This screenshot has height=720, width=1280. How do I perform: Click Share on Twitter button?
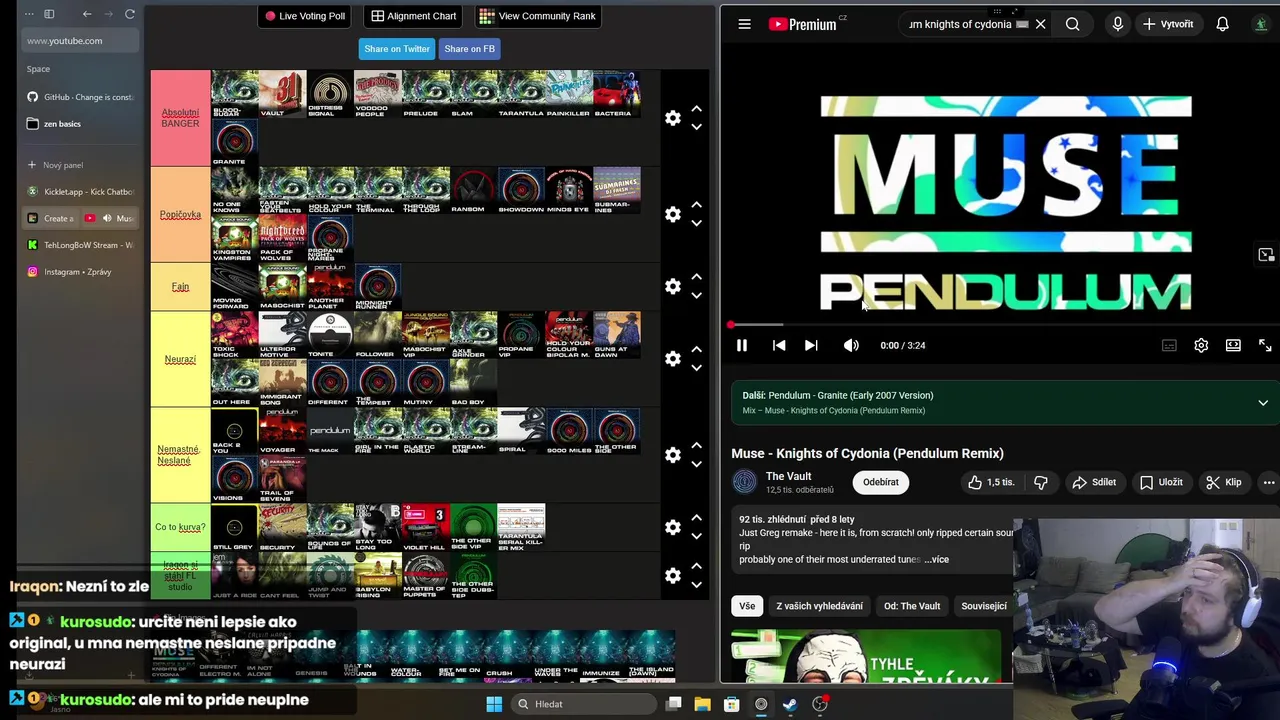point(397,48)
